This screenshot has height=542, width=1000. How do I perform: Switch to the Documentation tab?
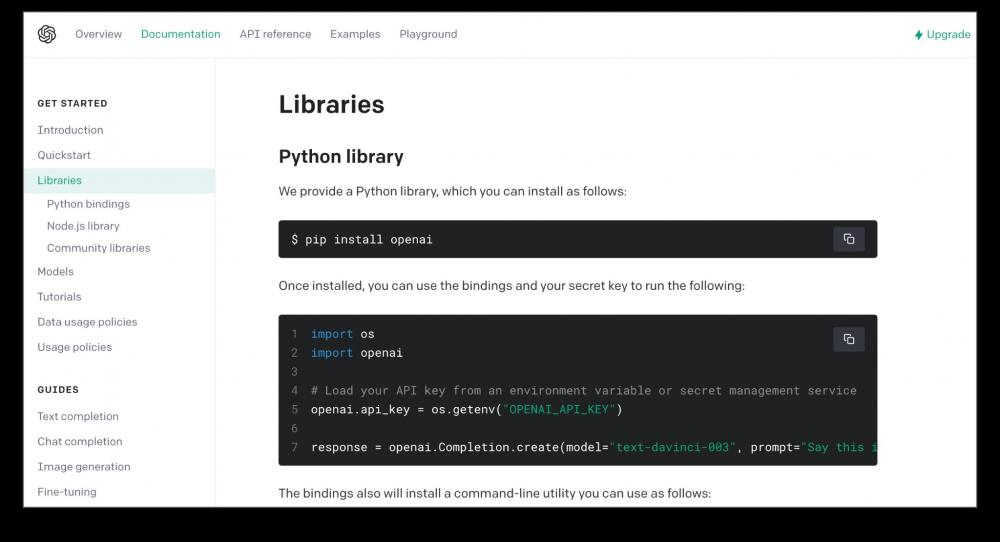click(x=180, y=34)
